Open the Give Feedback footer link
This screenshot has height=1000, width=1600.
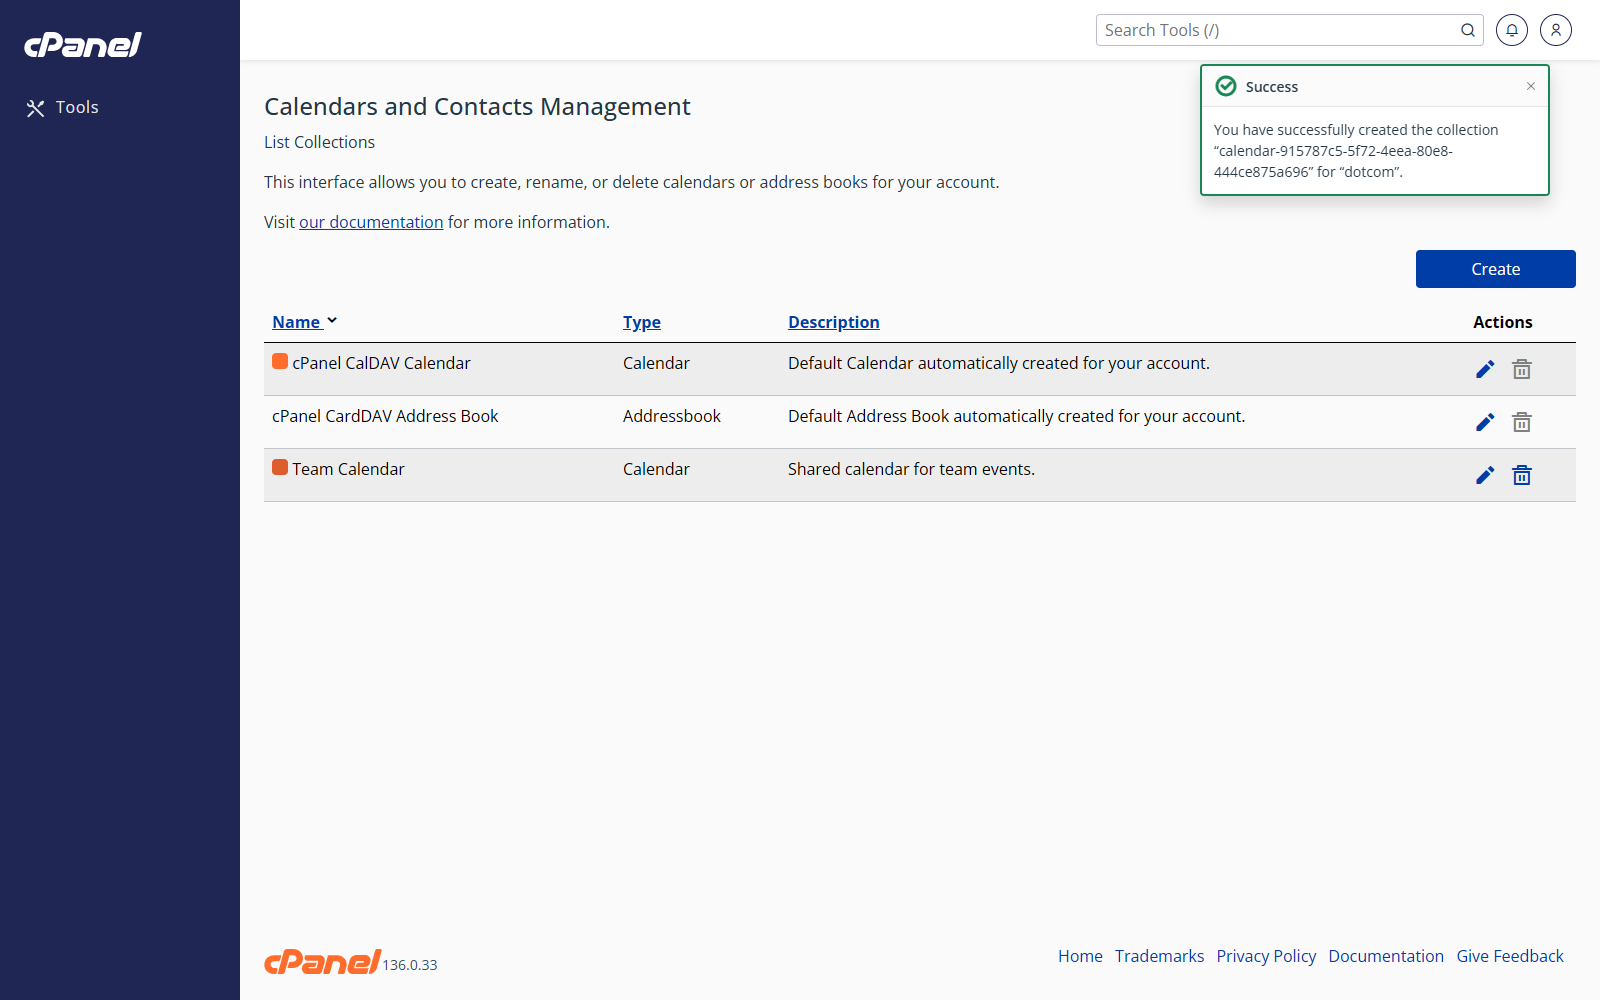tap(1510, 956)
